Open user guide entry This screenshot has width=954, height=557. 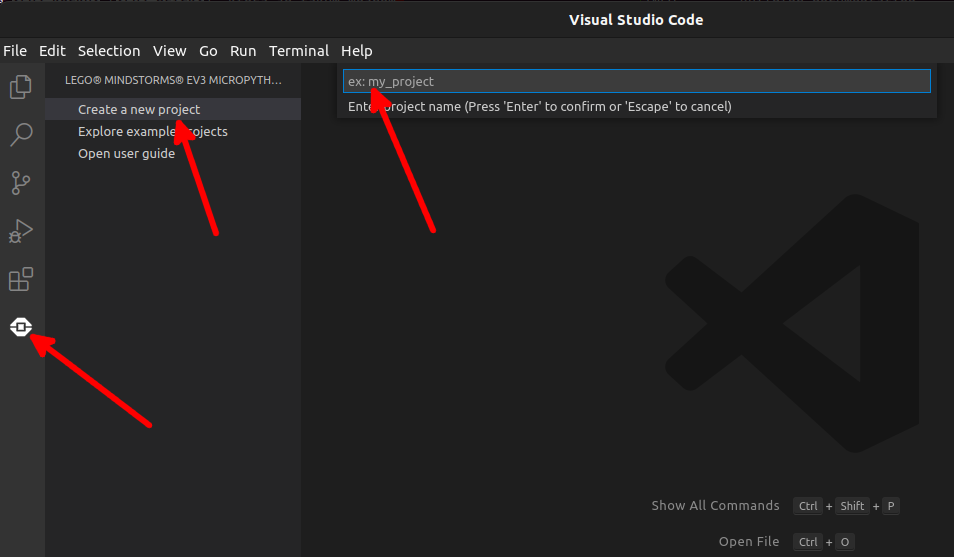tap(126, 153)
